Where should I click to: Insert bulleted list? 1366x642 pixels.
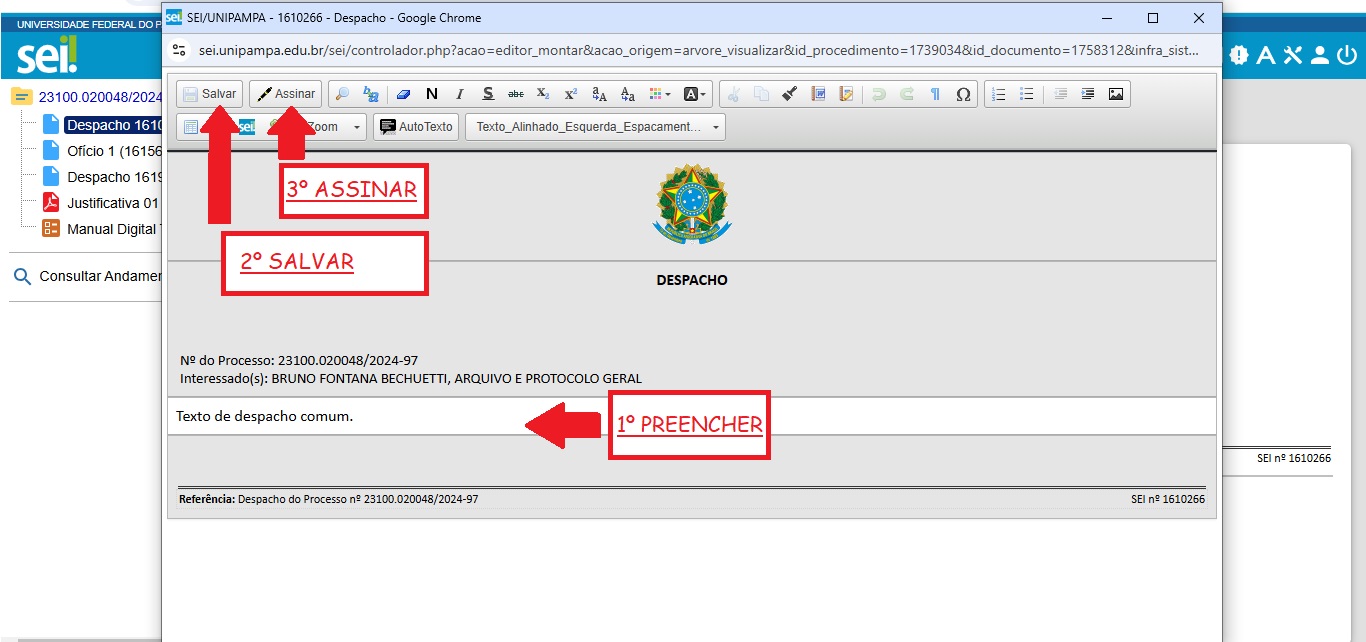(1026, 94)
